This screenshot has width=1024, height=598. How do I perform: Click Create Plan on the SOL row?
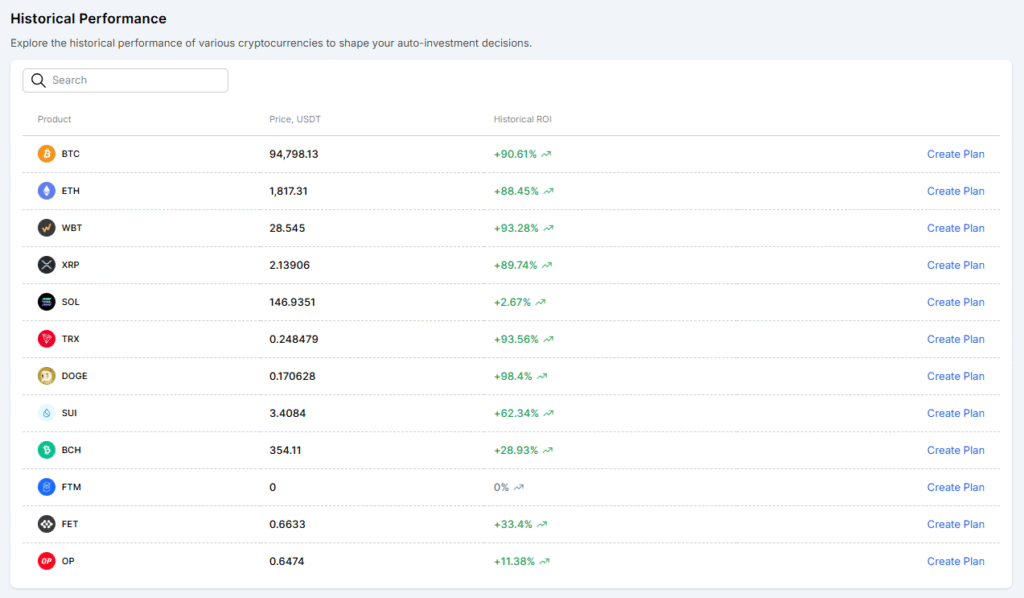coord(955,302)
